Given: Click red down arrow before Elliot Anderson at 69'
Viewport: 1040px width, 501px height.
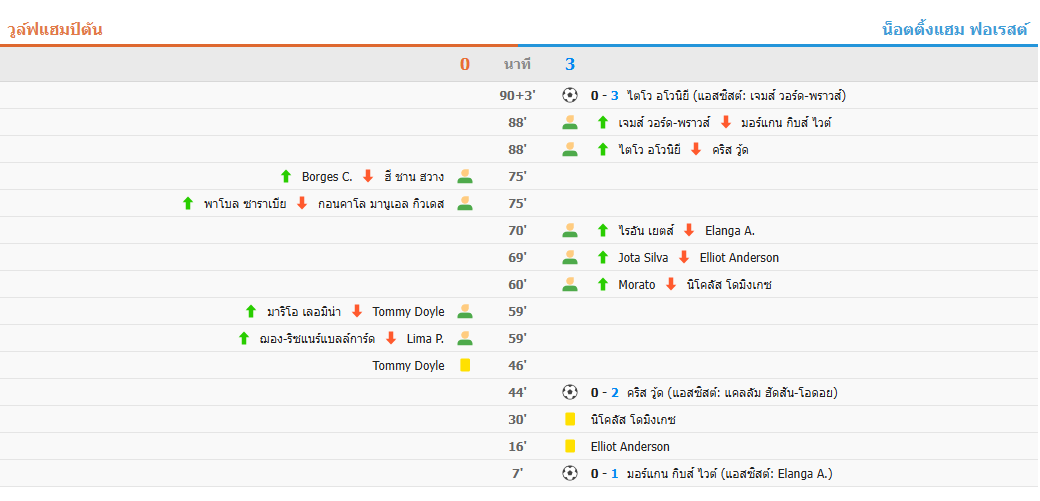Looking at the screenshot, I should 684,258.
